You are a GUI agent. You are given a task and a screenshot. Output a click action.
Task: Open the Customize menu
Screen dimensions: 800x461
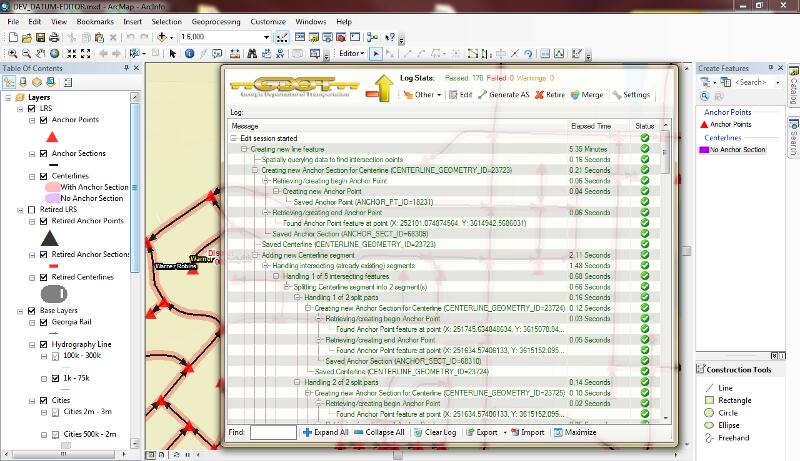pos(268,22)
